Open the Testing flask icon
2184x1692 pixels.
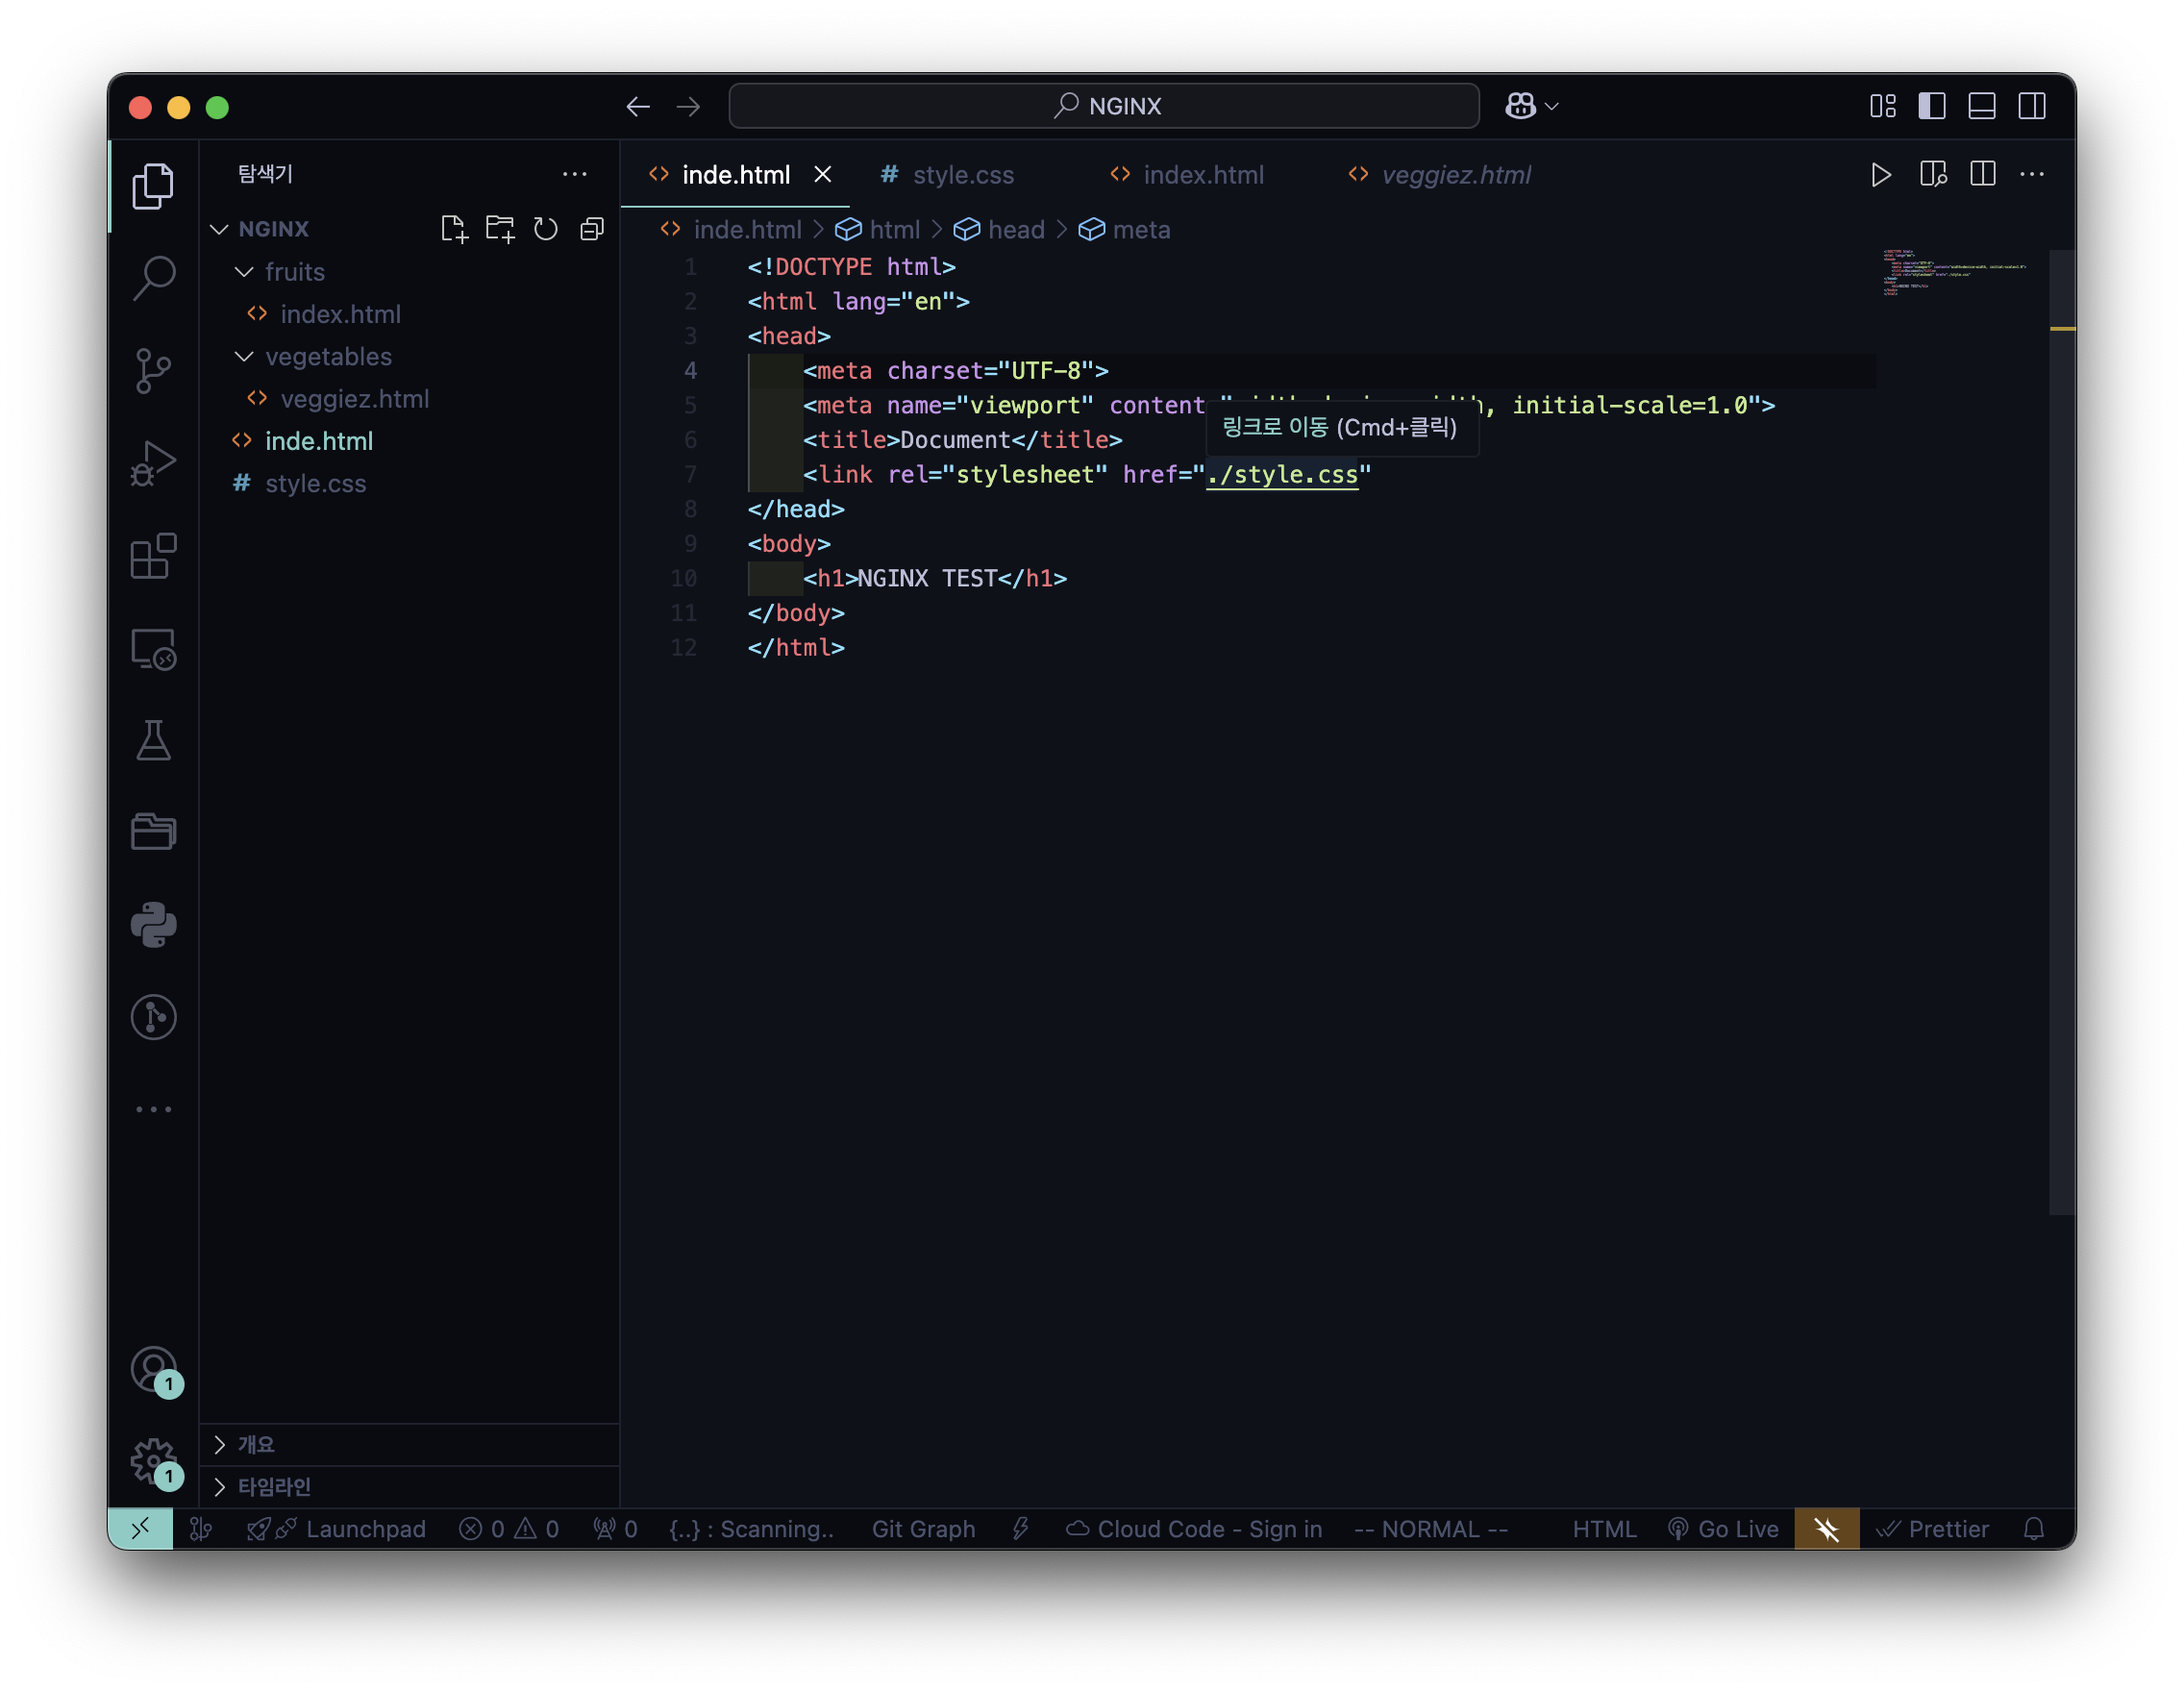tap(153, 741)
